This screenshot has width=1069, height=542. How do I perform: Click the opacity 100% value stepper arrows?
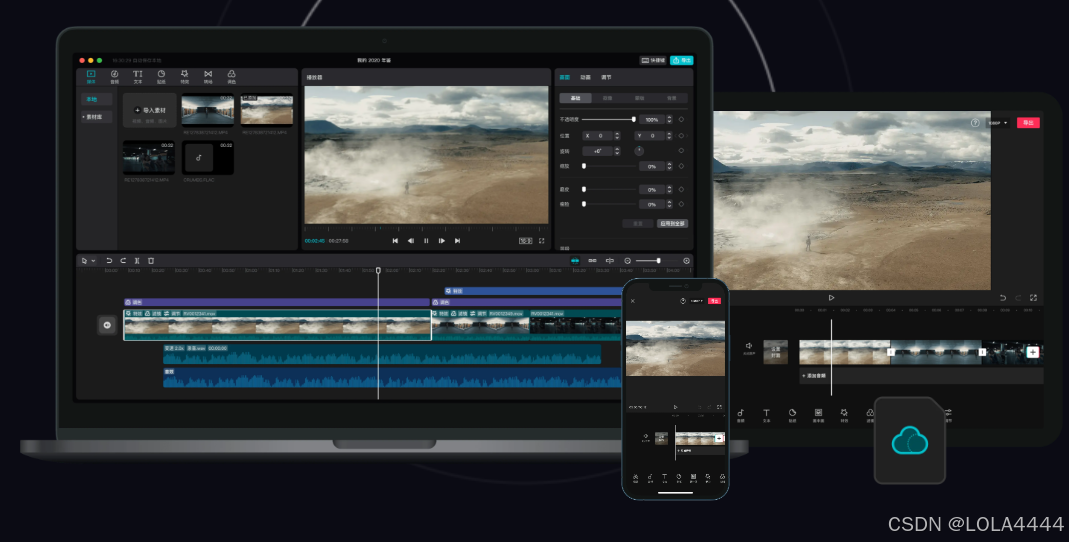click(669, 119)
